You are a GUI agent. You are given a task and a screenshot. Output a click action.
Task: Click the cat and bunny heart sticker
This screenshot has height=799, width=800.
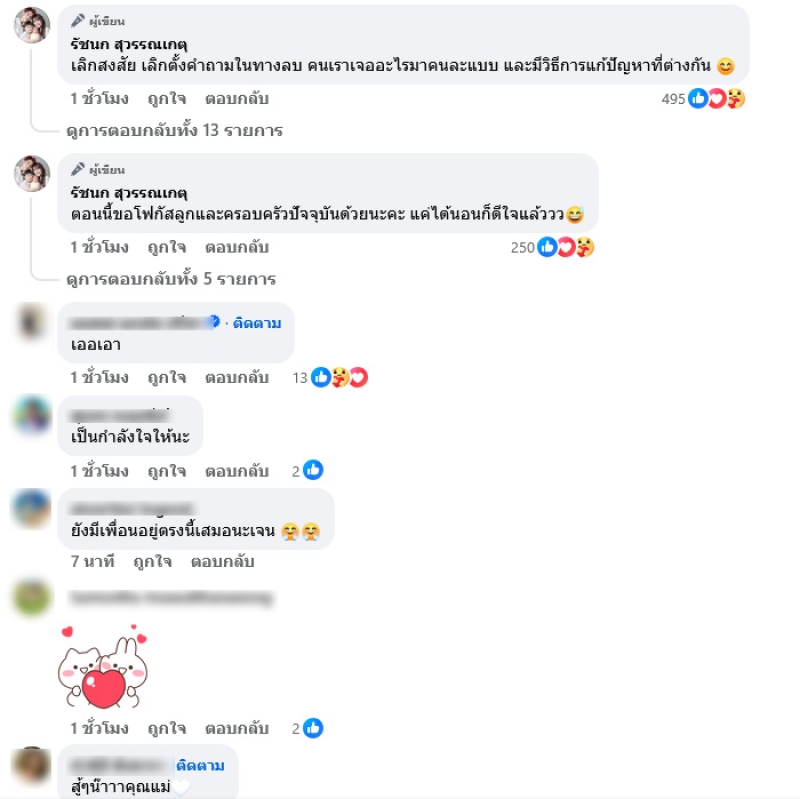103,666
